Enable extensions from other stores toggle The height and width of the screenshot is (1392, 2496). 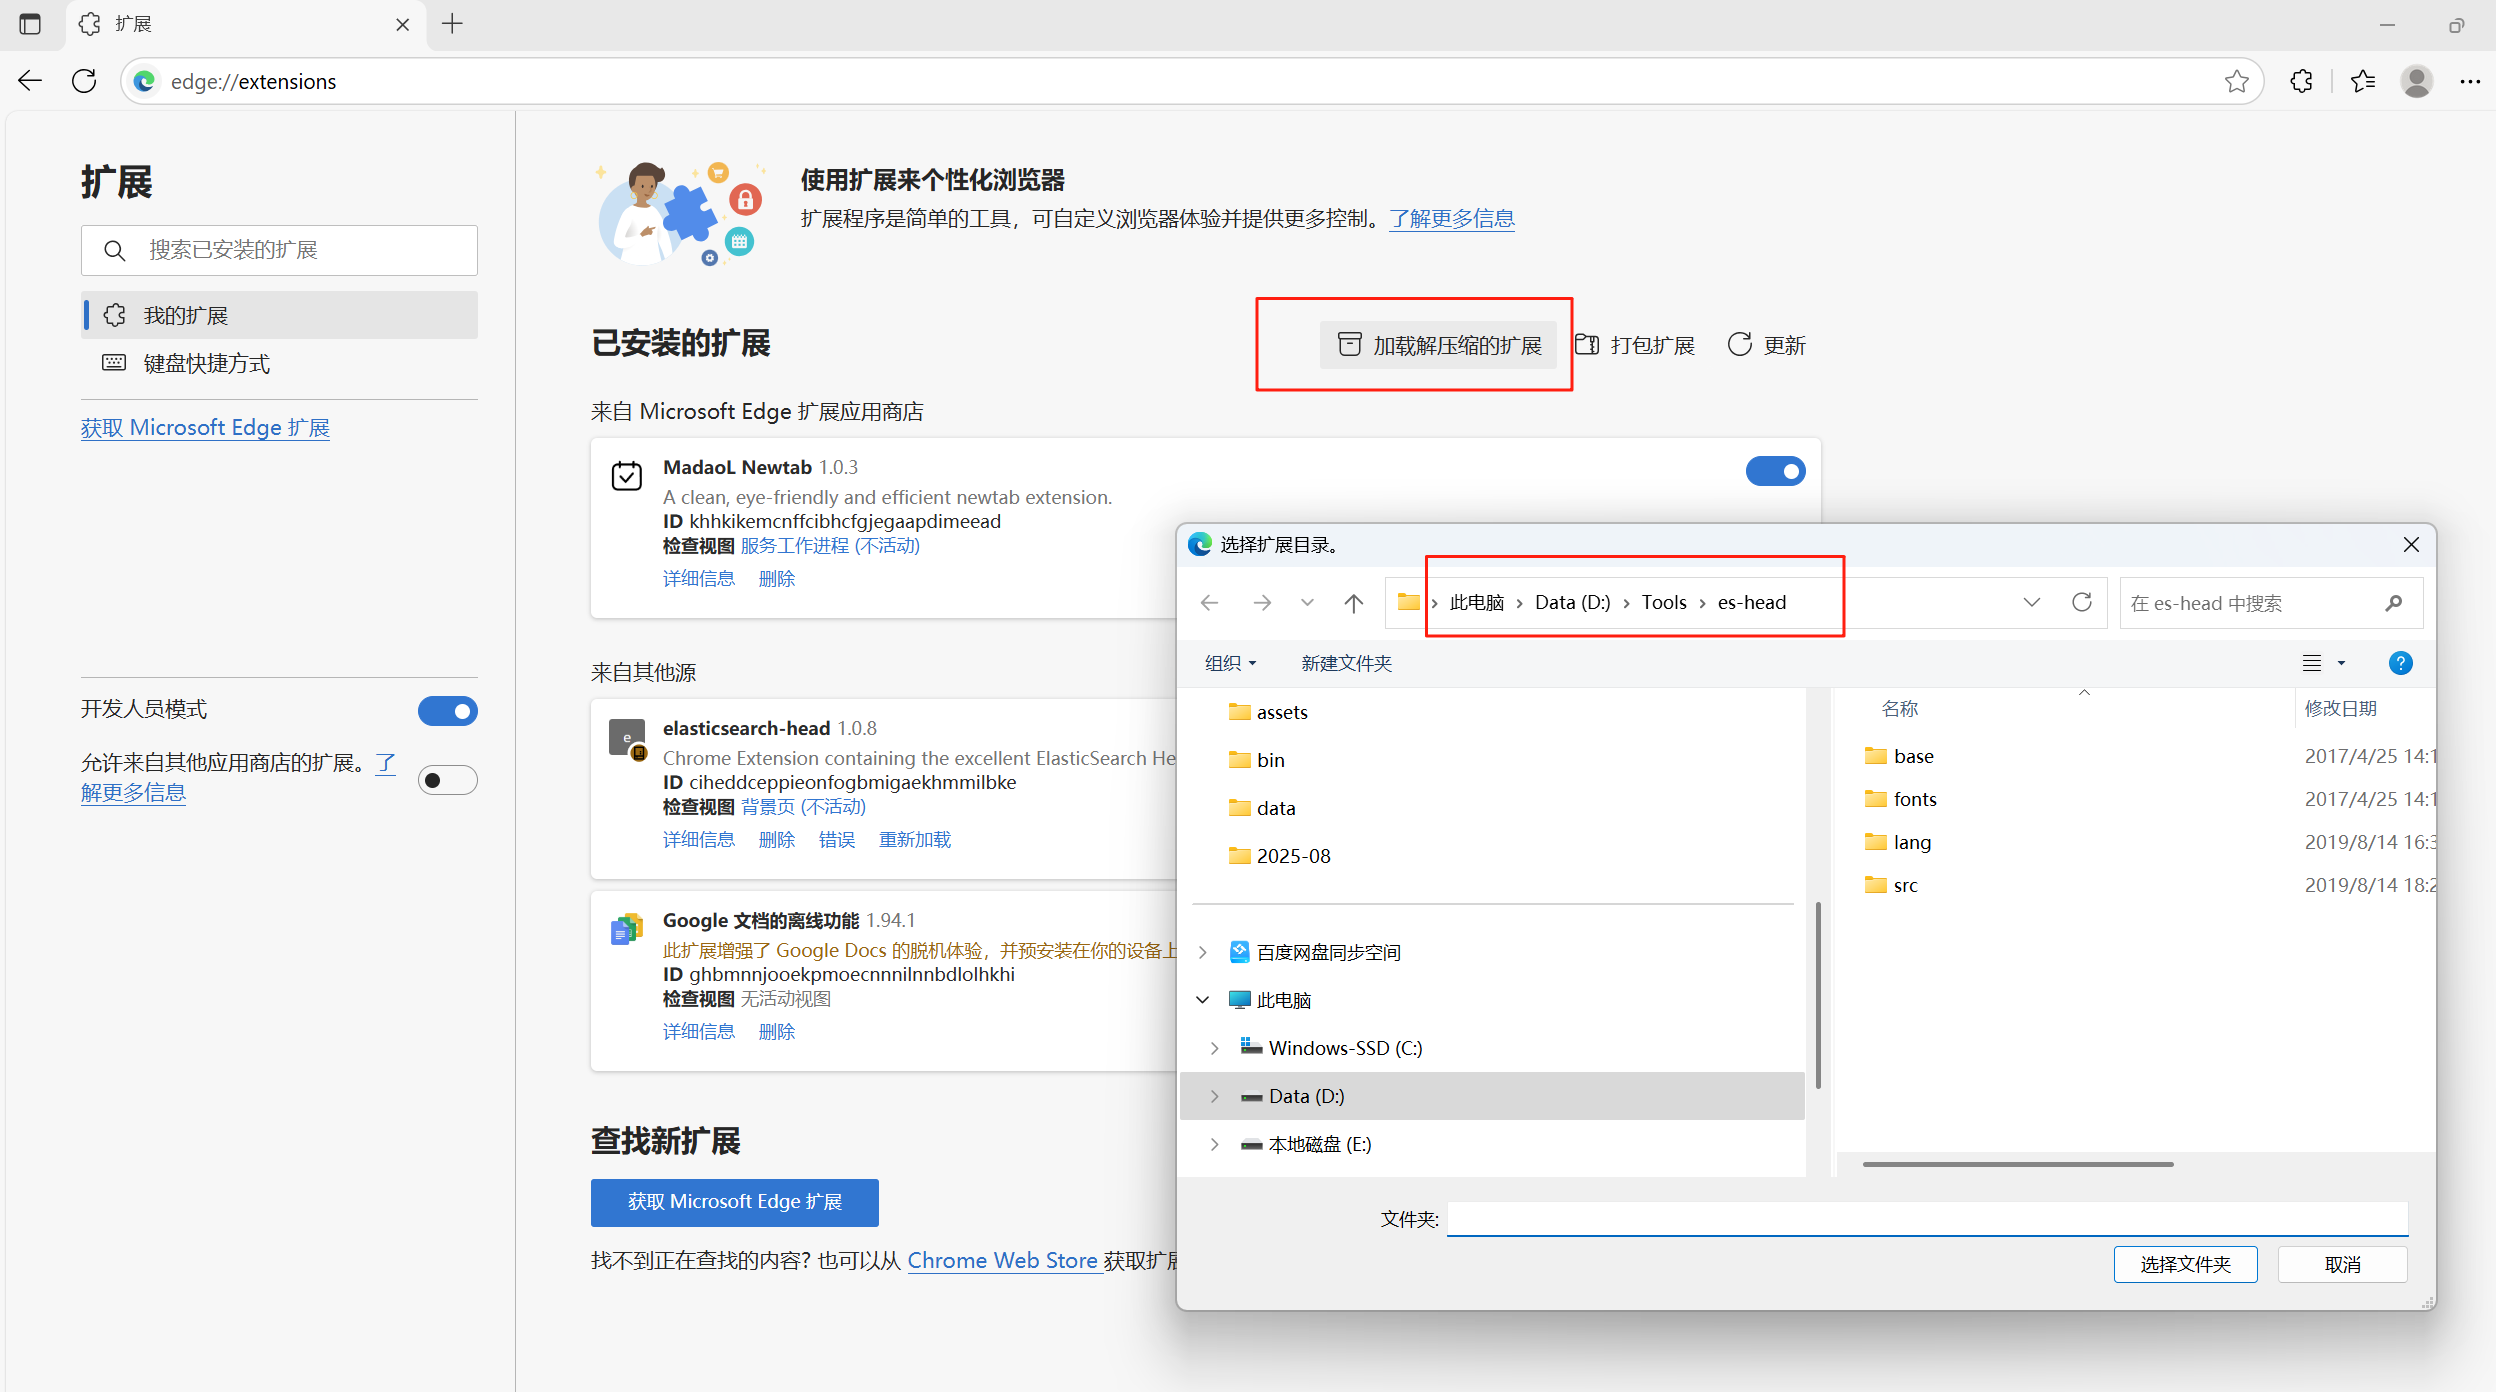(447, 780)
